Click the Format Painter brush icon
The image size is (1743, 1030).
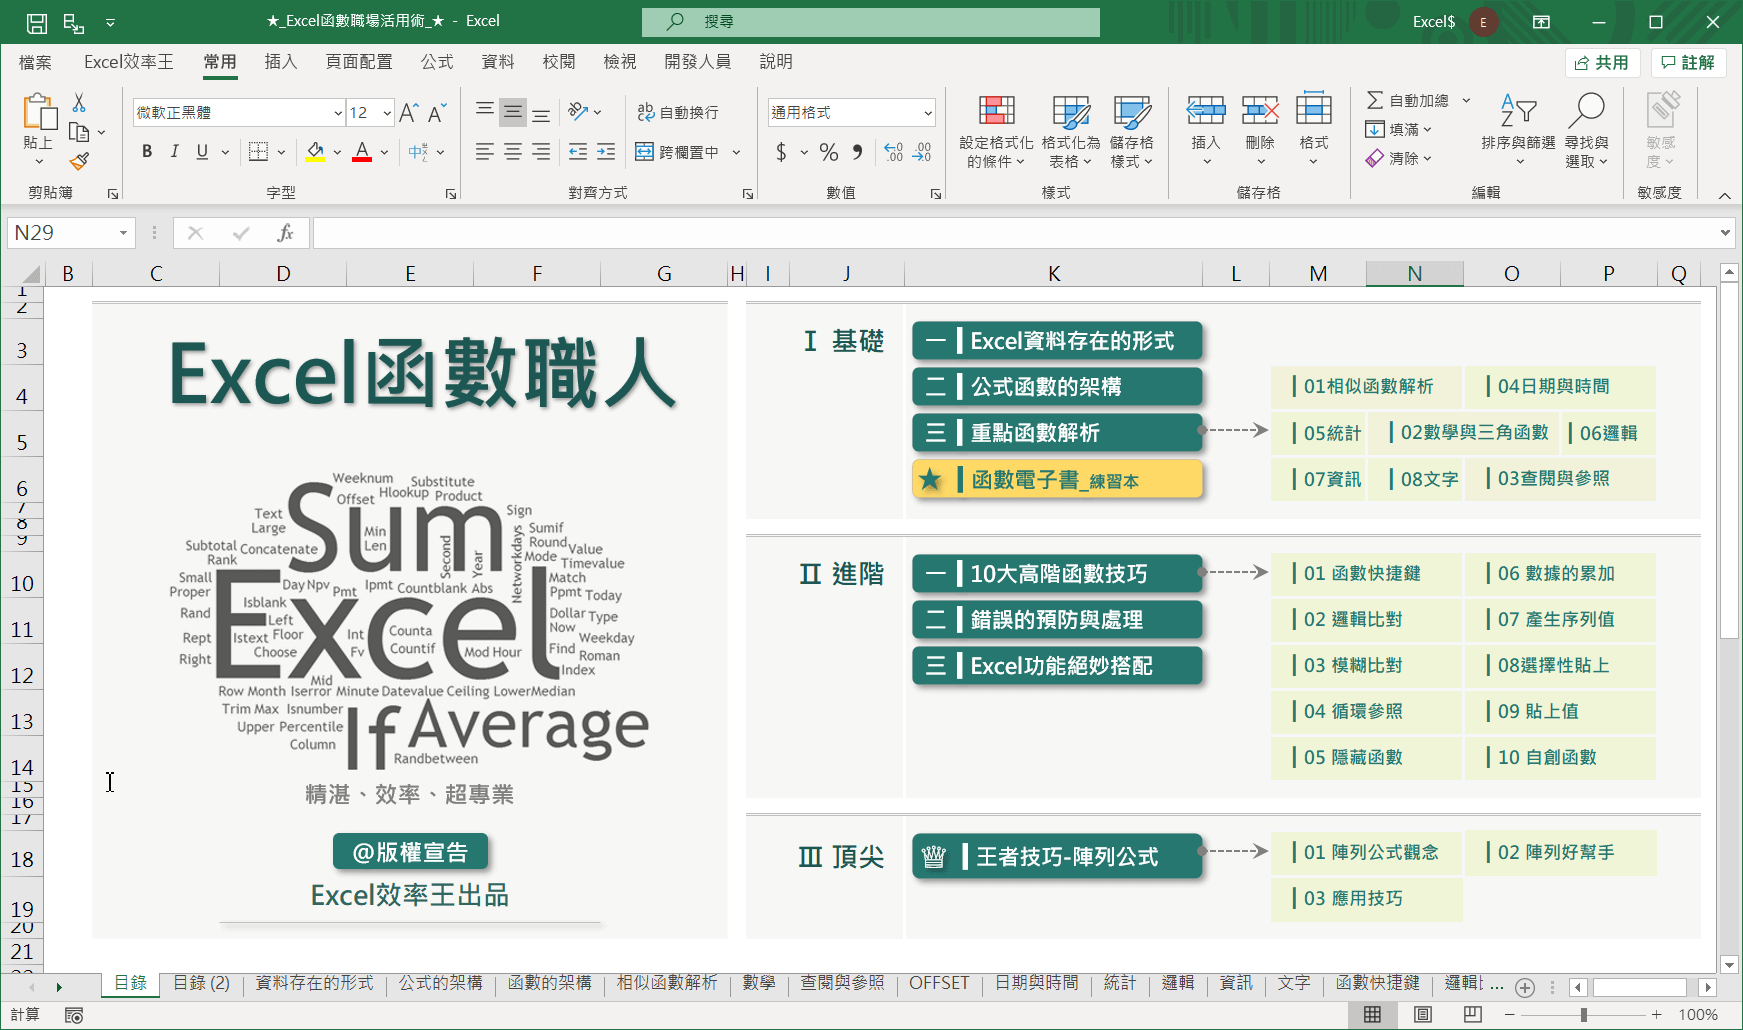(79, 161)
